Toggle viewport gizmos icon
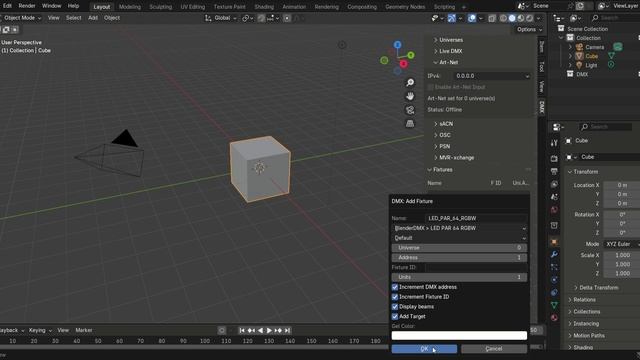Image resolution: width=640 pixels, height=360 pixels. pyautogui.click(x=451, y=18)
